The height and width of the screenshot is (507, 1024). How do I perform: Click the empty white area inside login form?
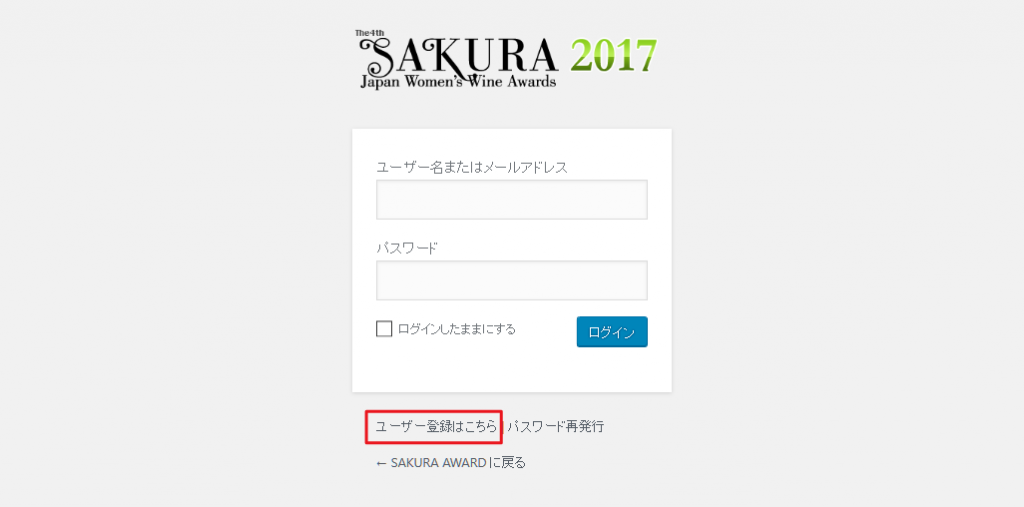[511, 369]
